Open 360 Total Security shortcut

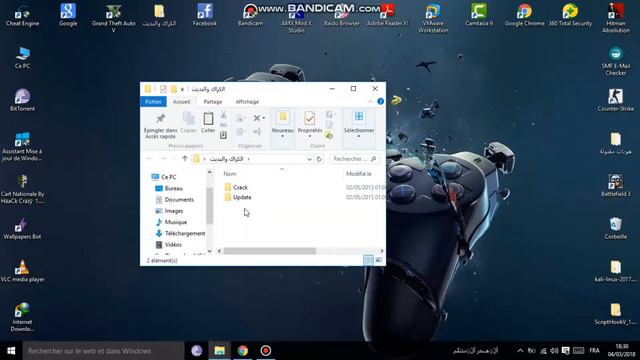(x=570, y=16)
